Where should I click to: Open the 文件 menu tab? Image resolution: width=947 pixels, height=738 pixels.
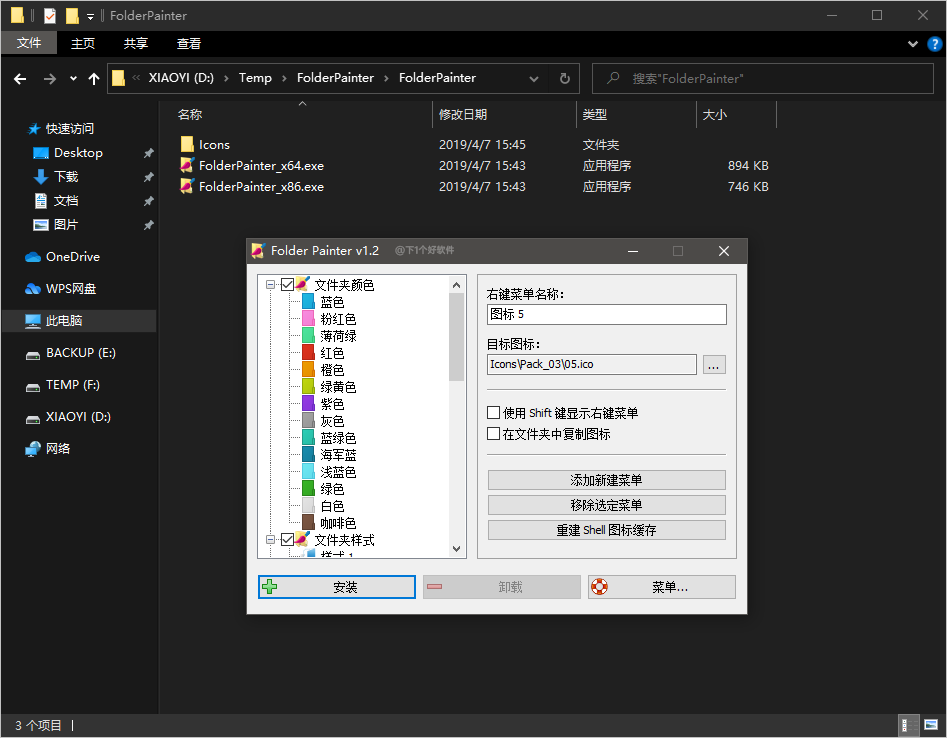point(29,43)
